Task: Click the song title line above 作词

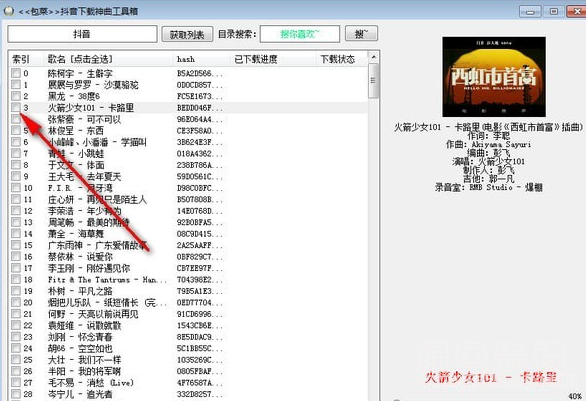Action: click(x=488, y=127)
